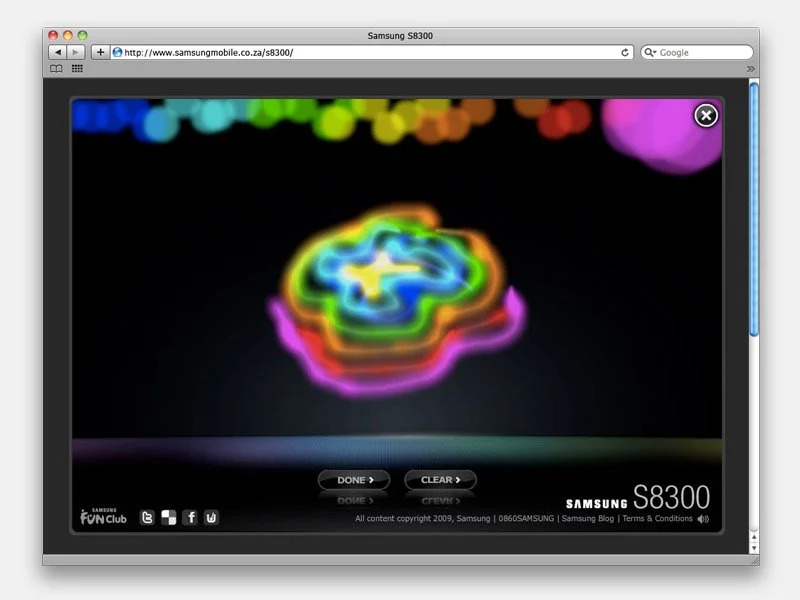This screenshot has width=800, height=600.
Task: Share on Facebook icon
Action: click(190, 517)
